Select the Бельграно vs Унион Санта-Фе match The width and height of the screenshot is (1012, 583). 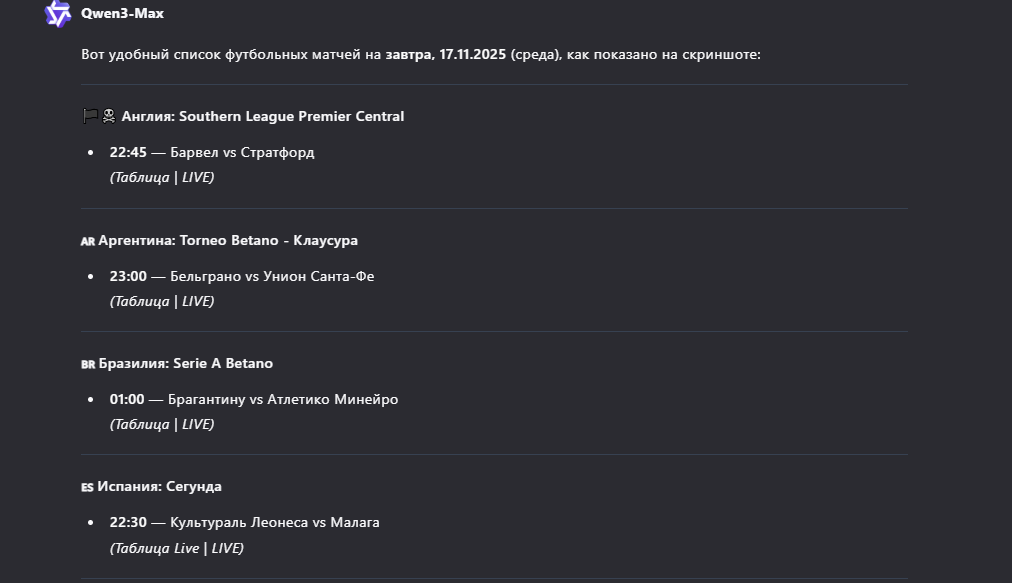[272, 277]
